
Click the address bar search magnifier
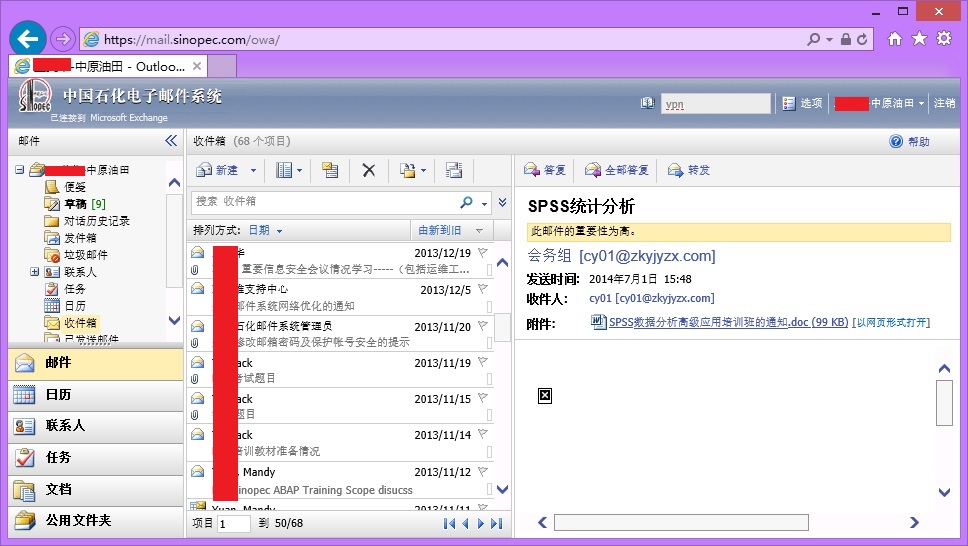point(814,40)
